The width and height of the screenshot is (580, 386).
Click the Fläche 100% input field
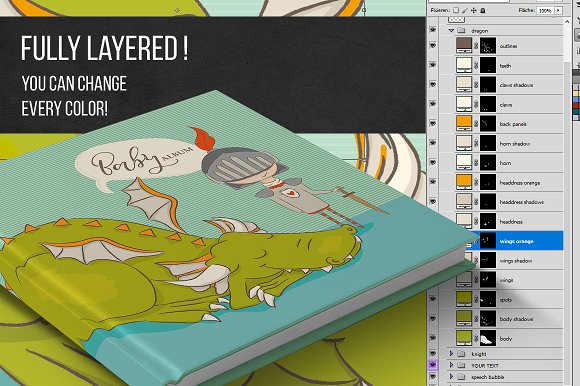pos(545,10)
